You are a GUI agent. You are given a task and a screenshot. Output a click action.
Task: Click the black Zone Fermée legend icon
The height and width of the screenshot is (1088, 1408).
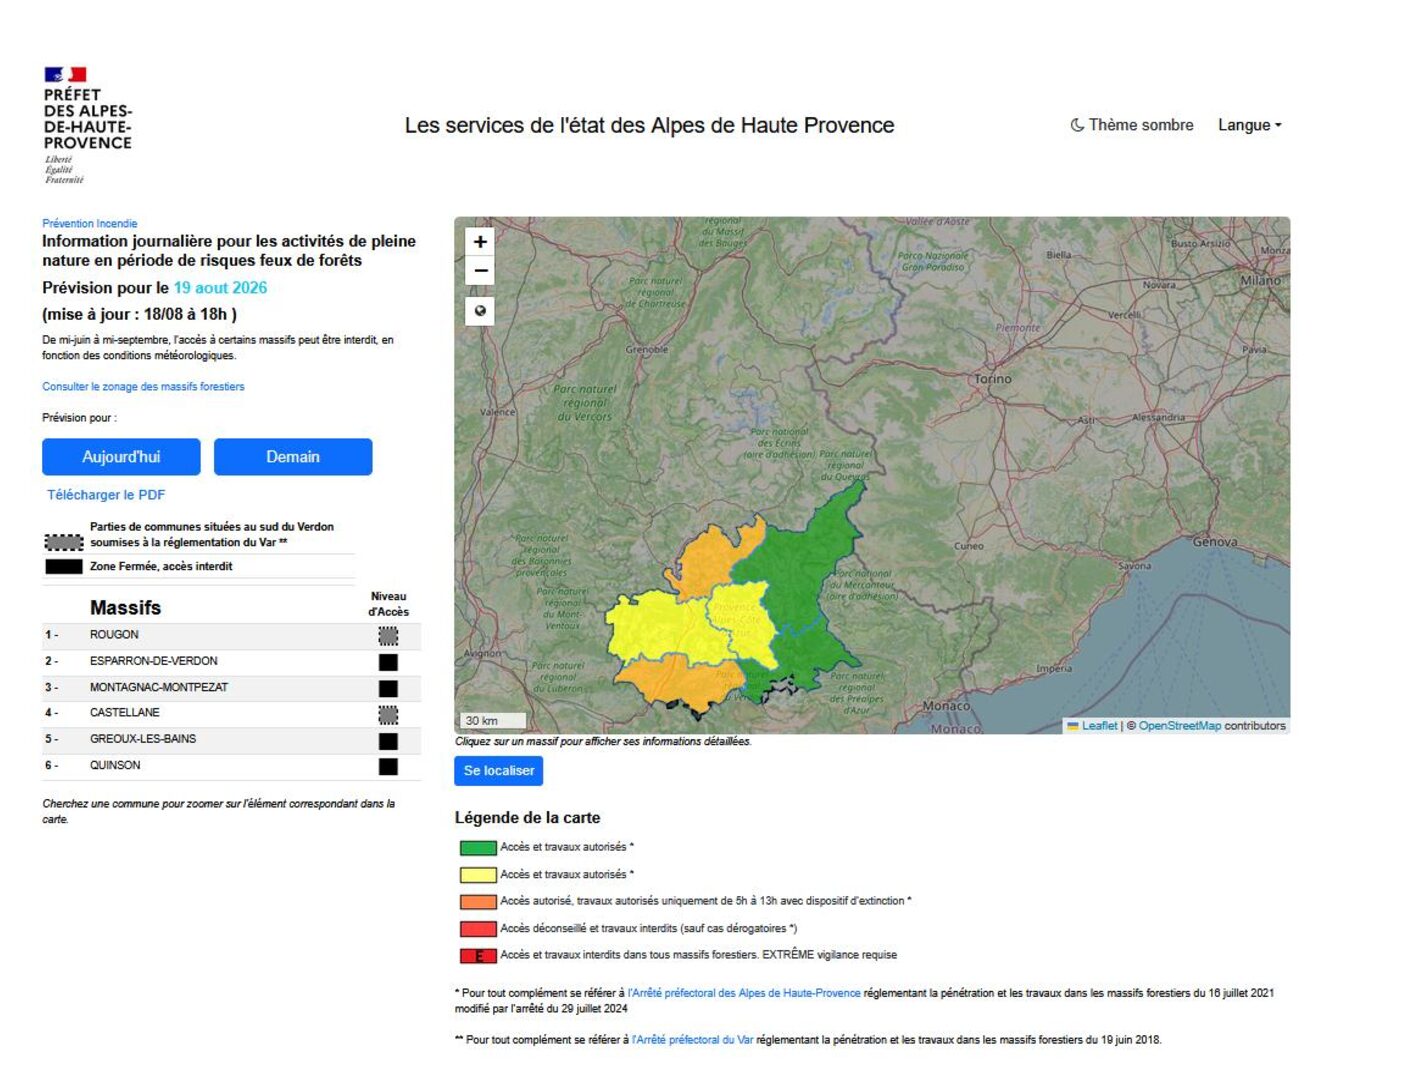point(64,567)
